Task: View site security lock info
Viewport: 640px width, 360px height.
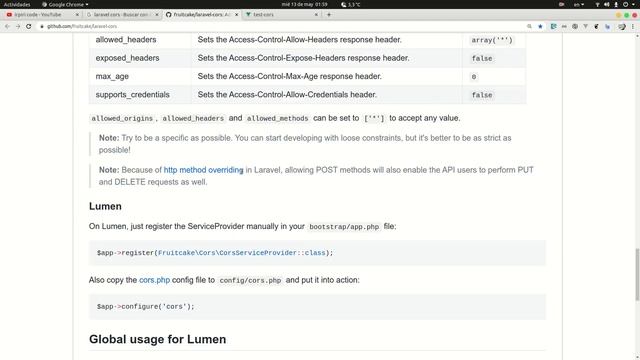Action: [42, 26]
